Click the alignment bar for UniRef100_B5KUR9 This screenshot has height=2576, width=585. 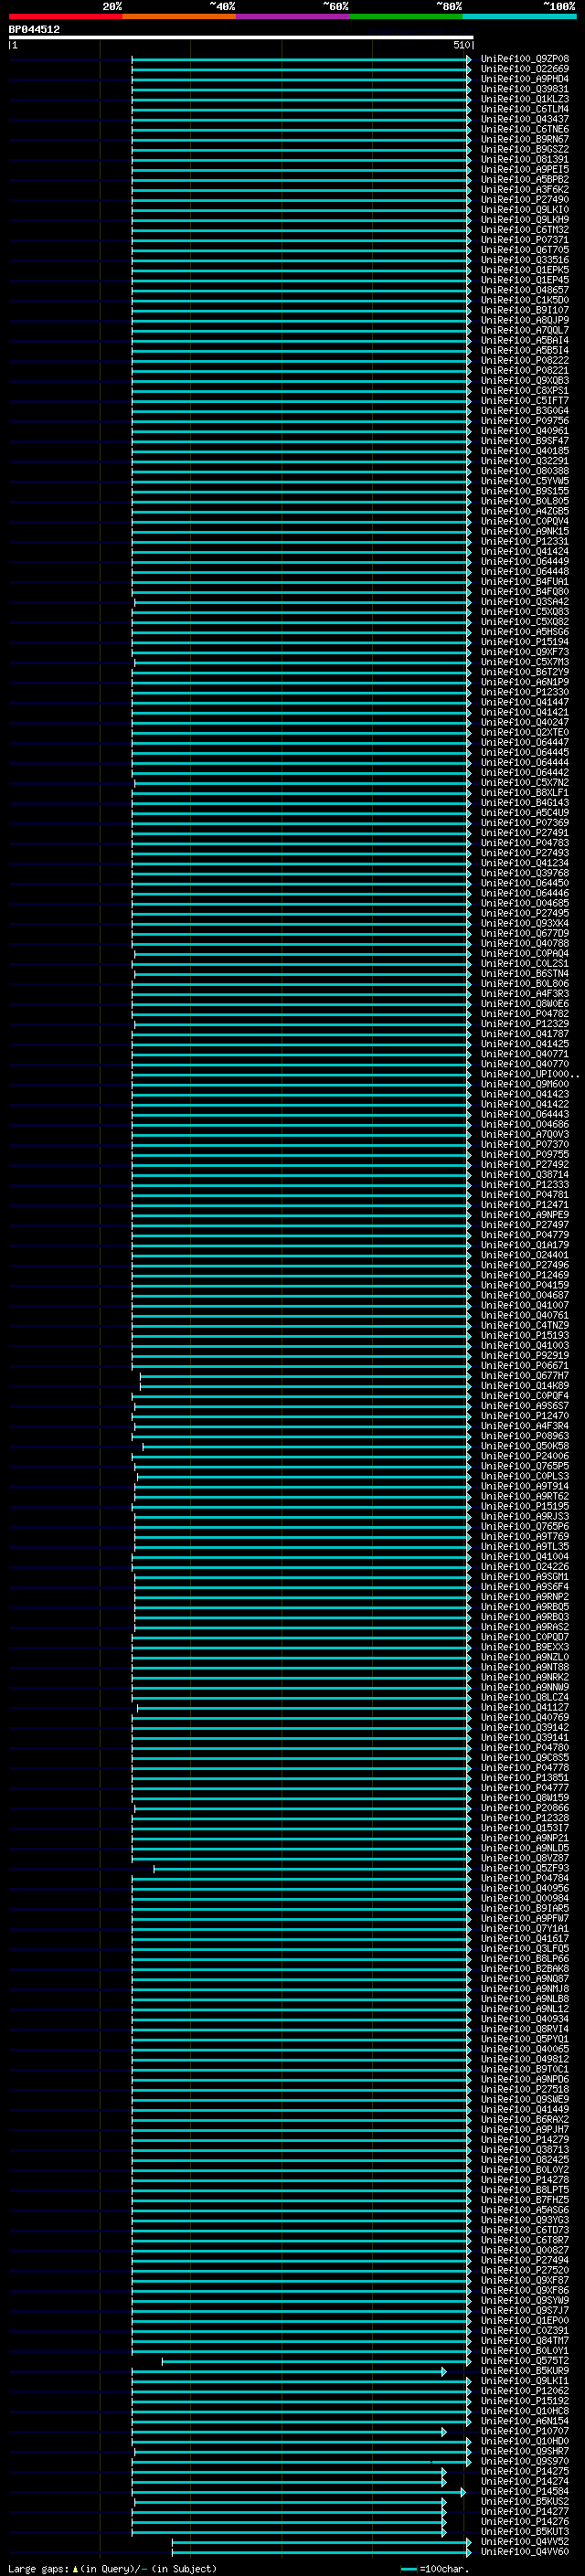289,2372
